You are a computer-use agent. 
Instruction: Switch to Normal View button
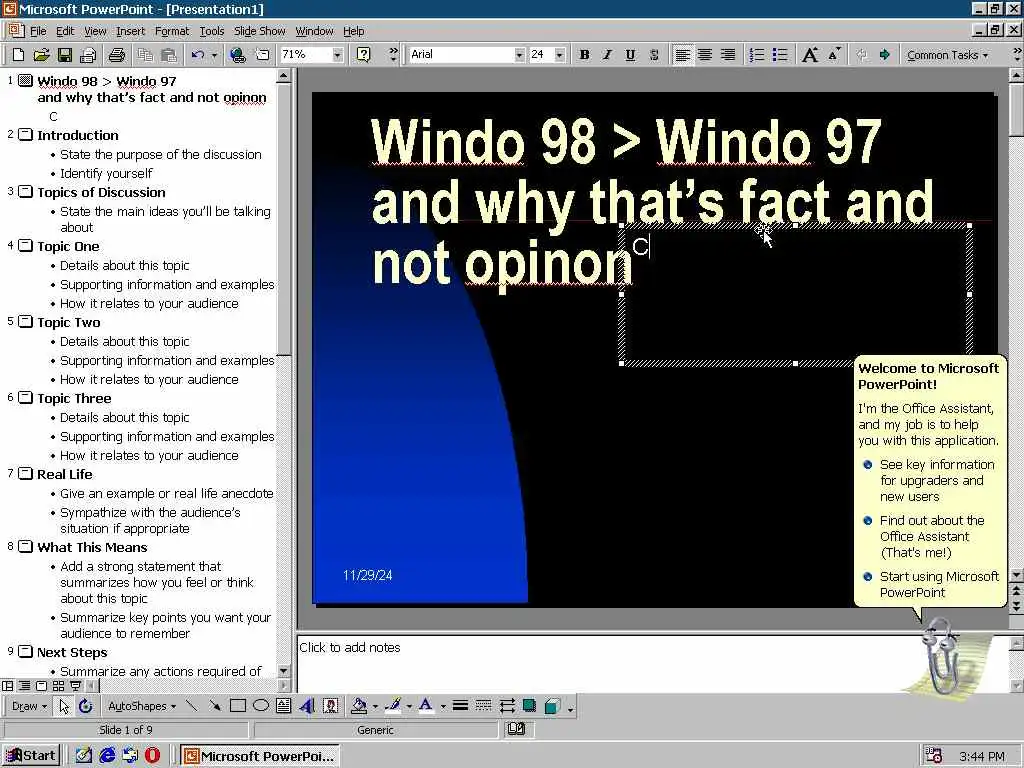8,686
